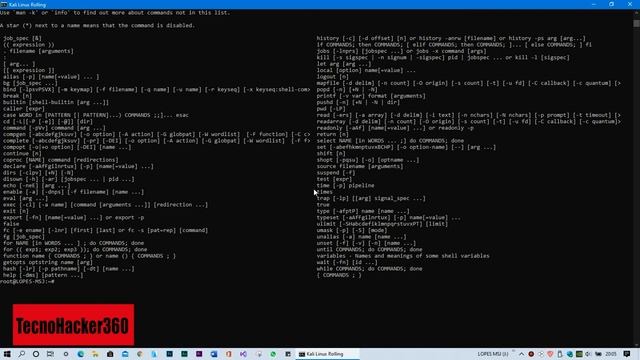Open the purple Adobe app icon
Viewport: 640px width, 360px height.
(x=199, y=354)
